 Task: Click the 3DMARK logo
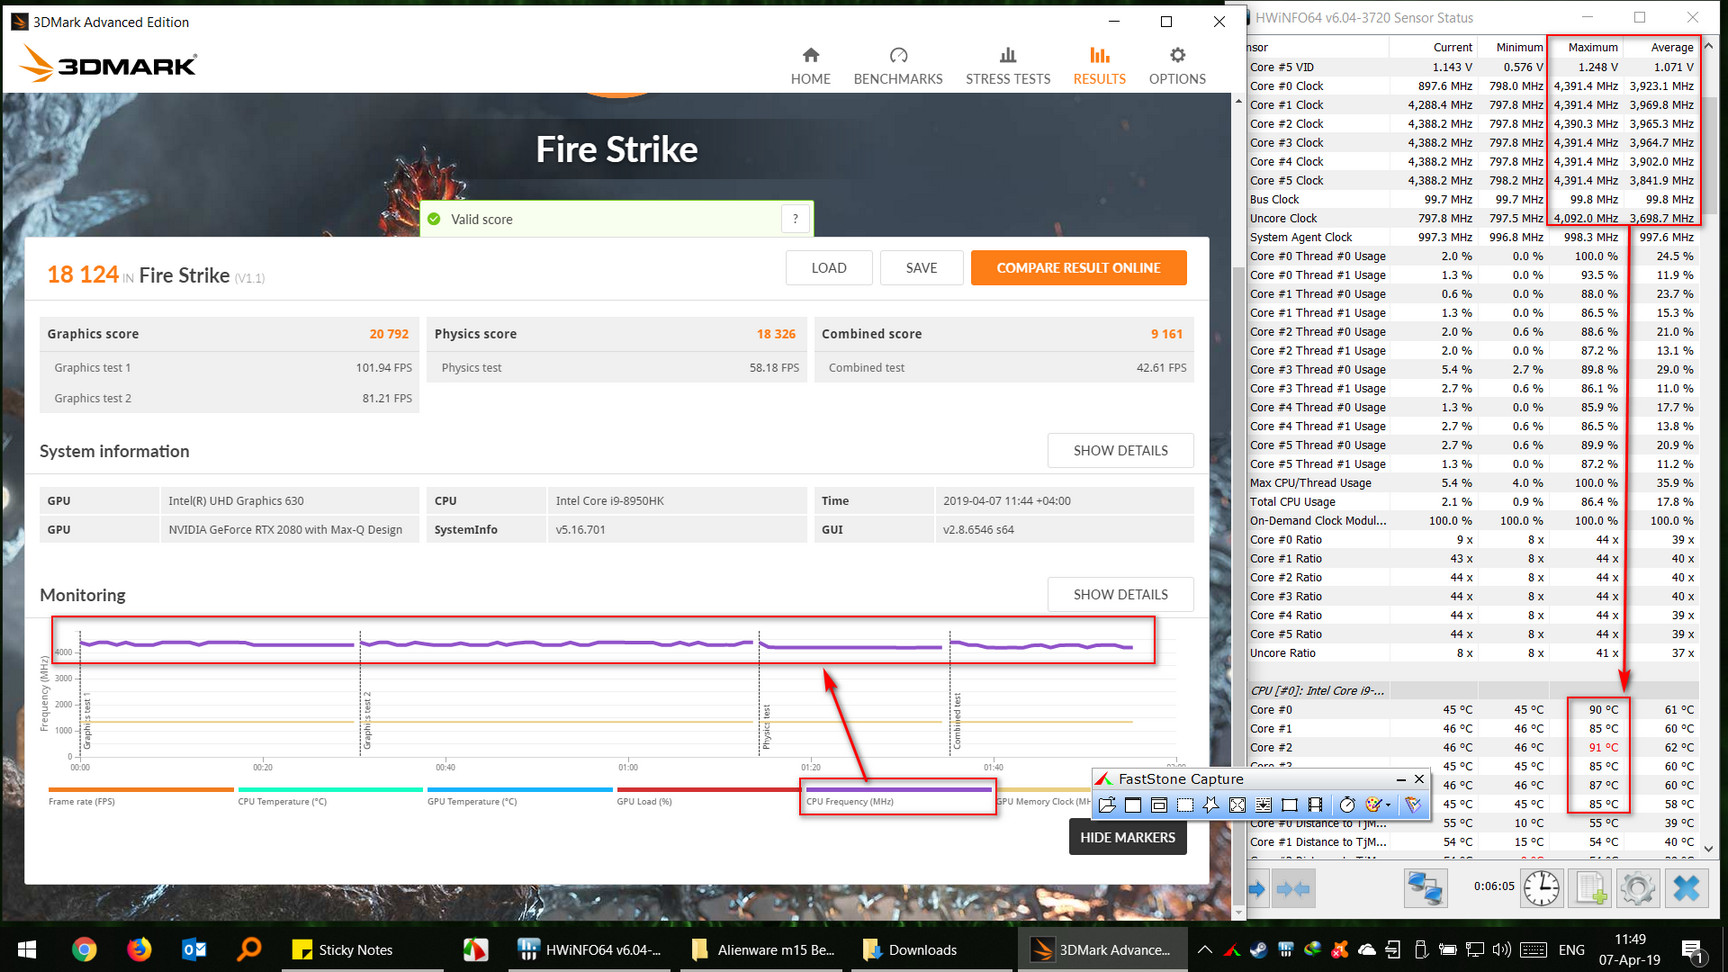coord(108,64)
